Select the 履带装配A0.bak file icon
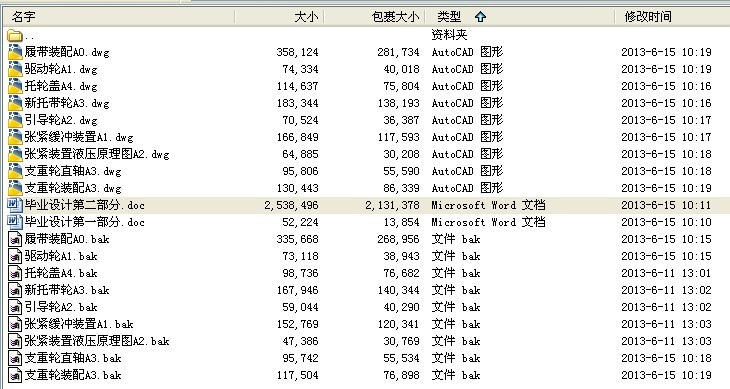The width and height of the screenshot is (730, 389). pos(15,239)
